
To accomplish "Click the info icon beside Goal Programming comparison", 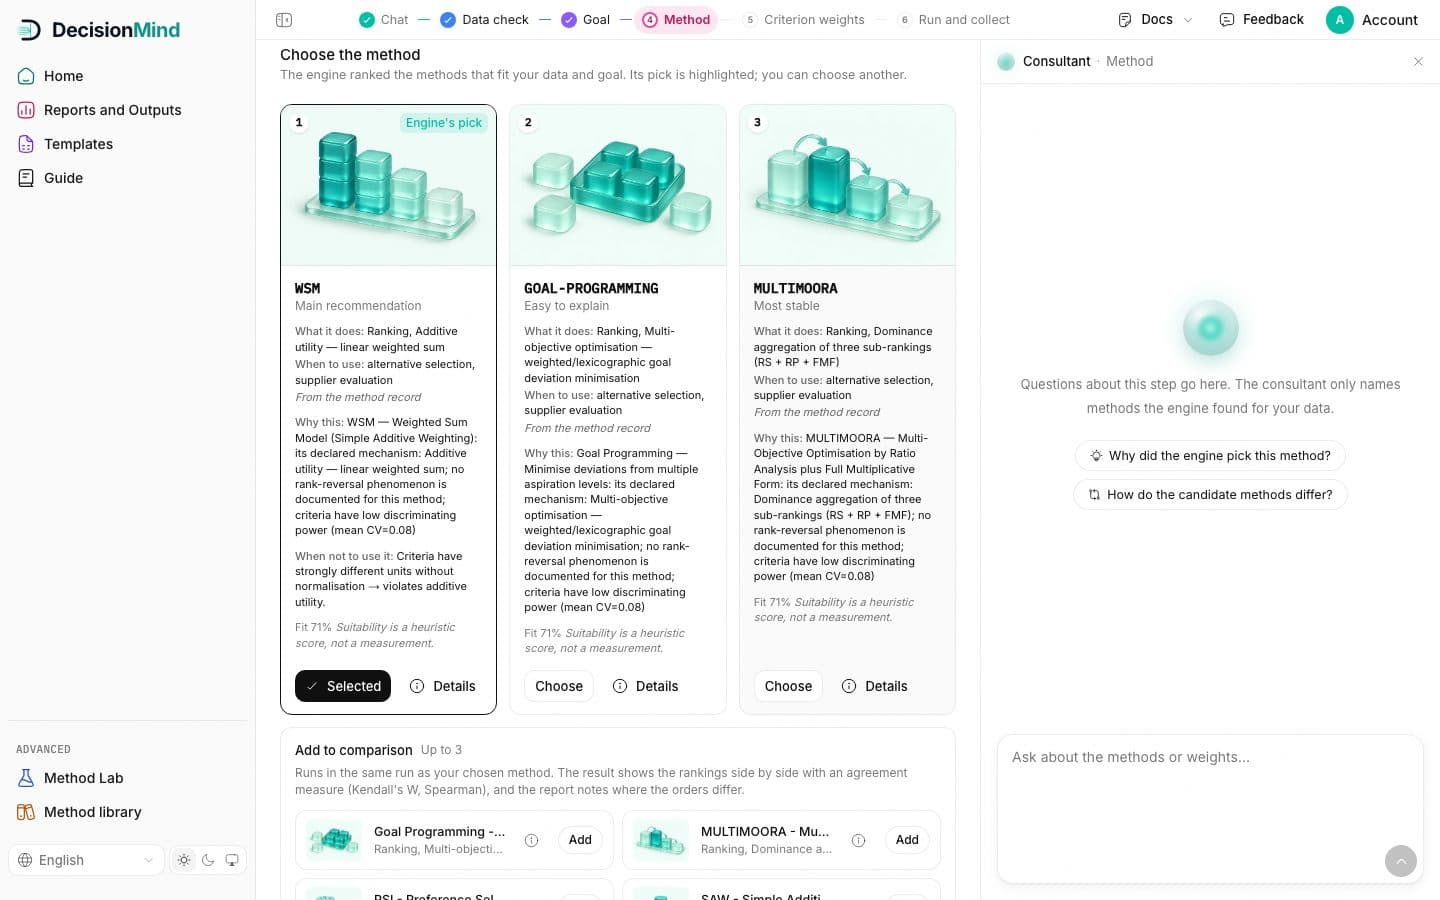I will pyautogui.click(x=532, y=840).
